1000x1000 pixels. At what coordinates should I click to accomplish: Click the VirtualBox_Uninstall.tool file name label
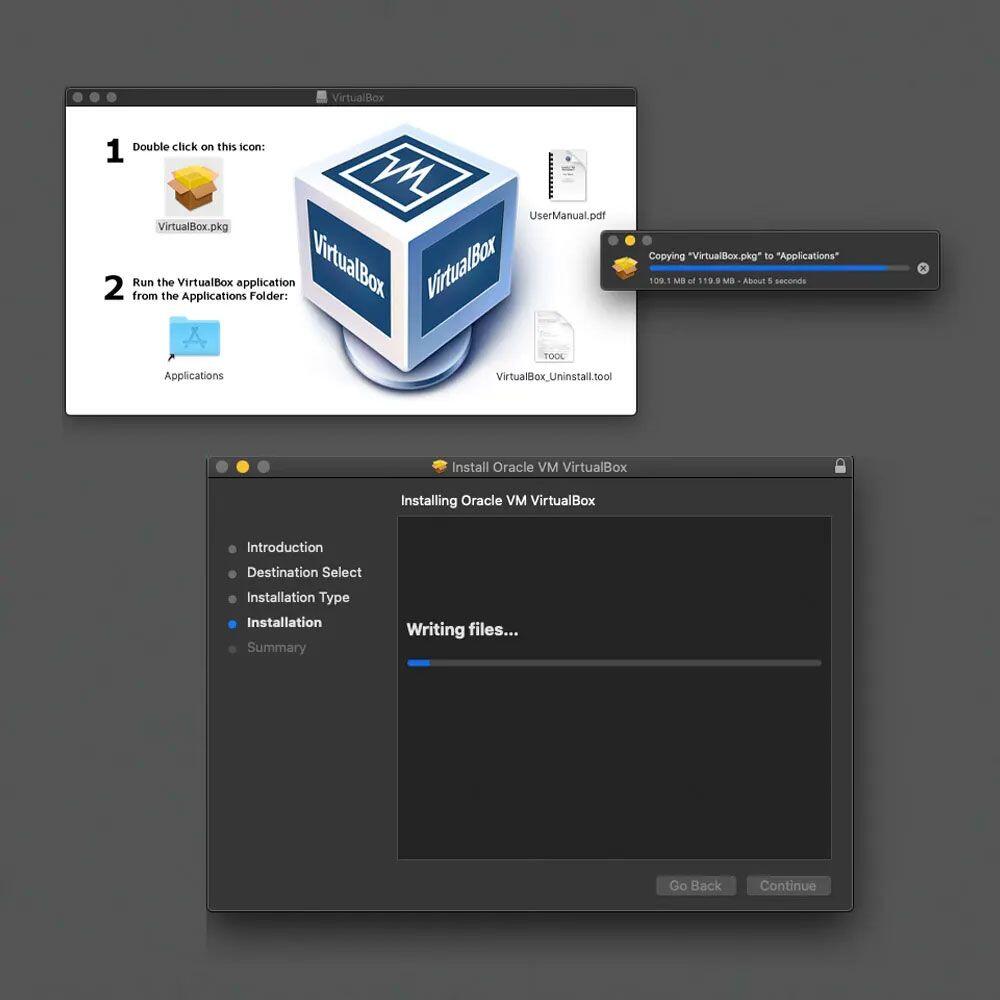click(554, 377)
